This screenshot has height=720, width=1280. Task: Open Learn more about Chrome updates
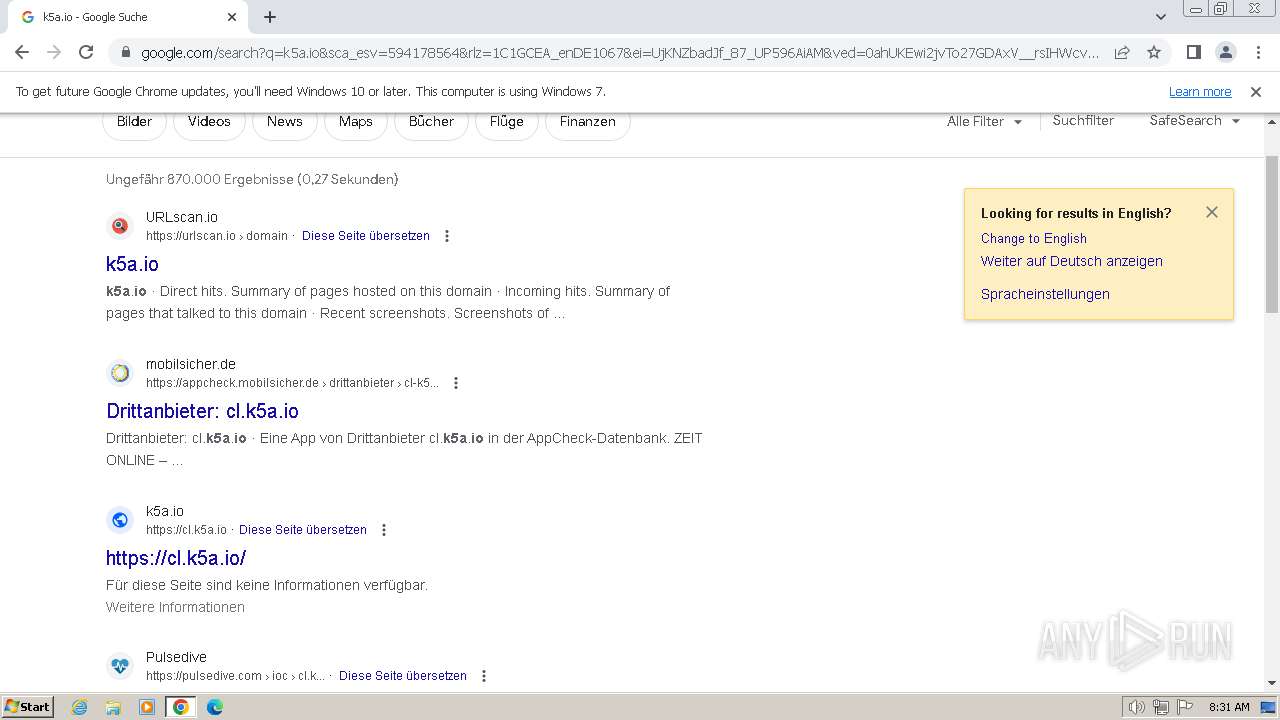(1200, 91)
